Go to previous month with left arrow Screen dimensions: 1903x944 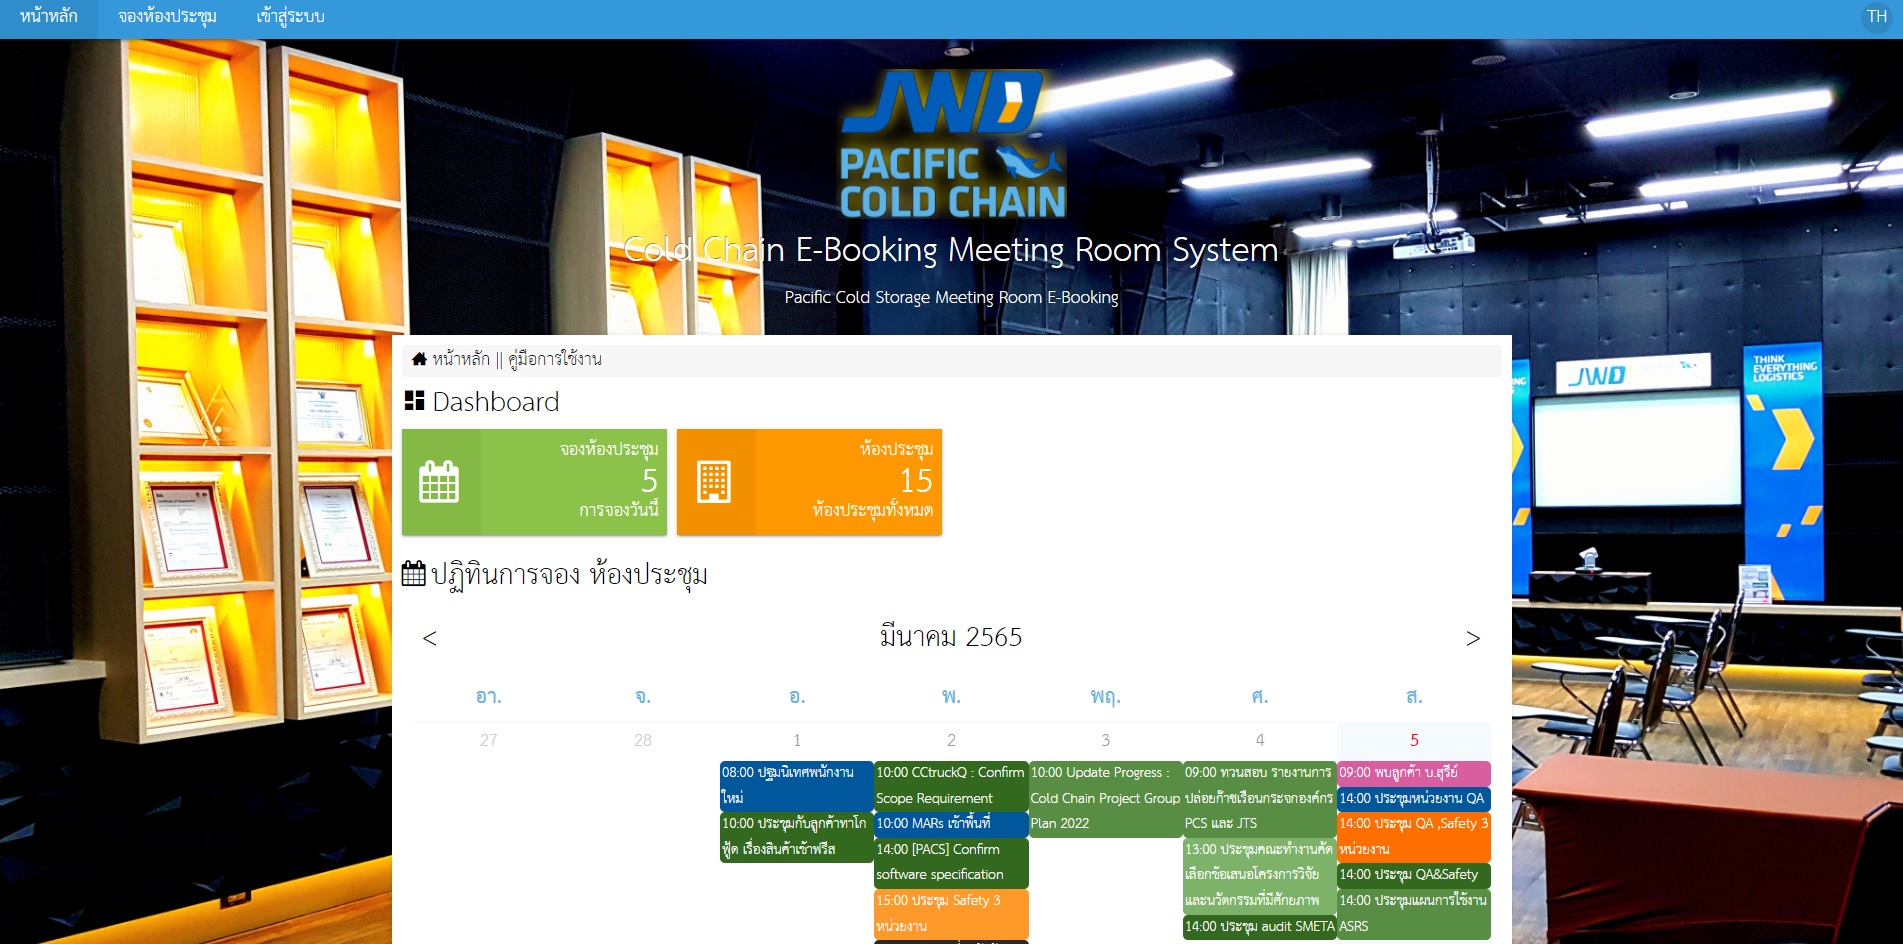[x=430, y=638]
